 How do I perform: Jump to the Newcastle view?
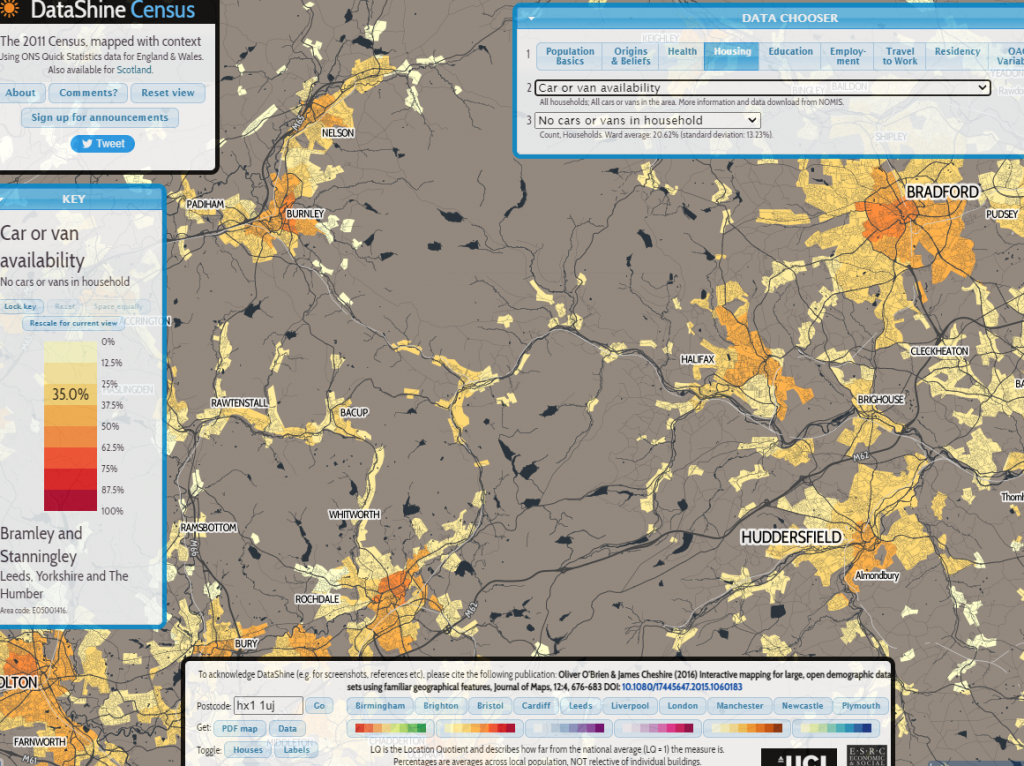803,706
